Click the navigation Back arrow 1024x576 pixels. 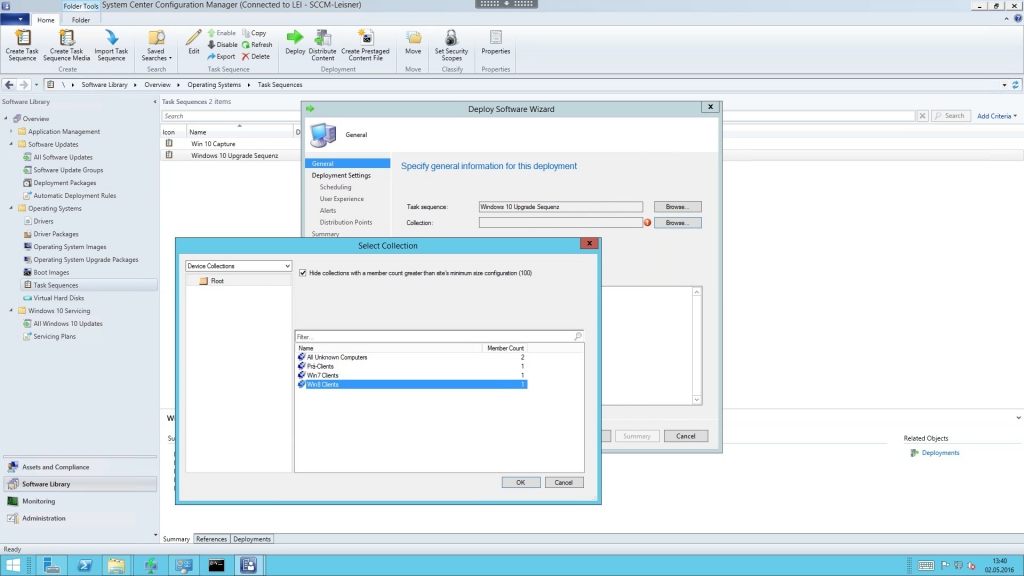tap(9, 84)
